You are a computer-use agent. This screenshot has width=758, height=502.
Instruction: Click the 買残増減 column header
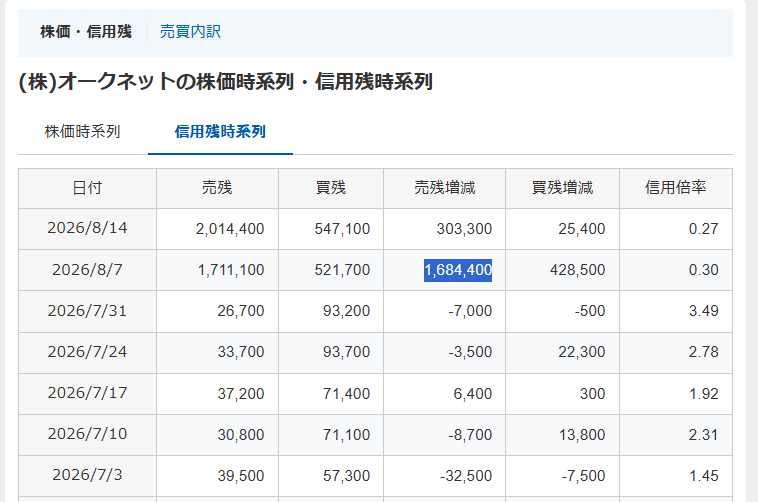tap(562, 188)
